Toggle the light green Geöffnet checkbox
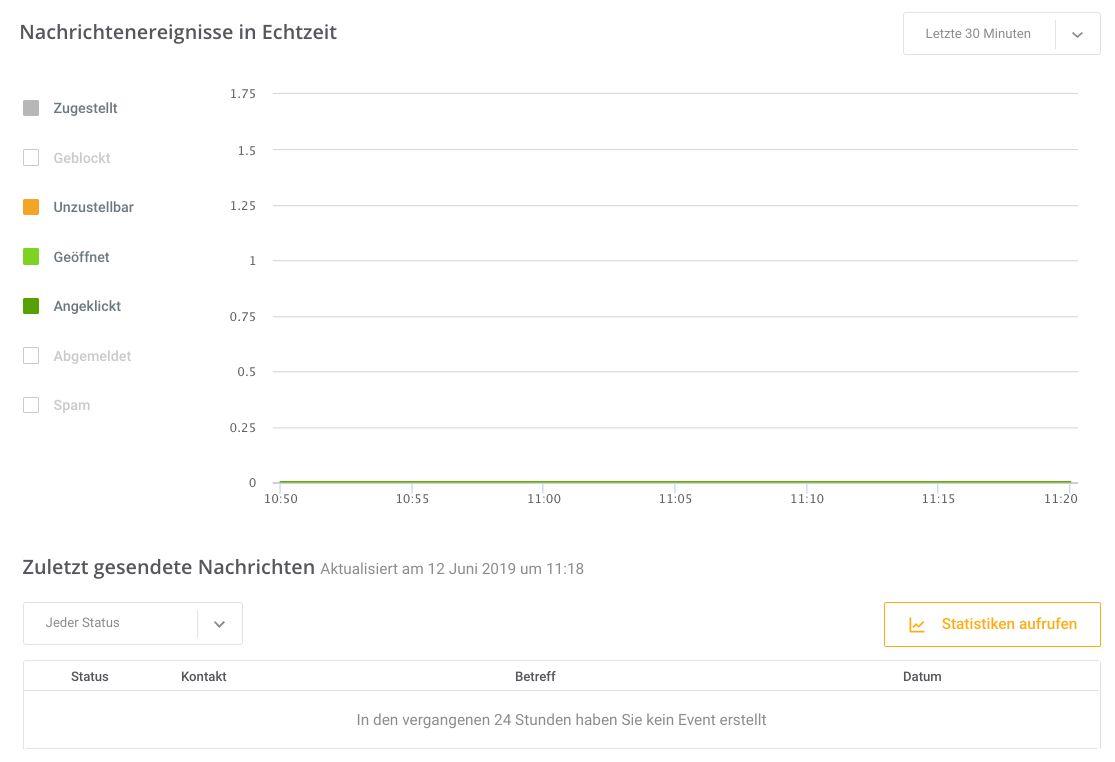The image size is (1115, 762). [x=31, y=257]
